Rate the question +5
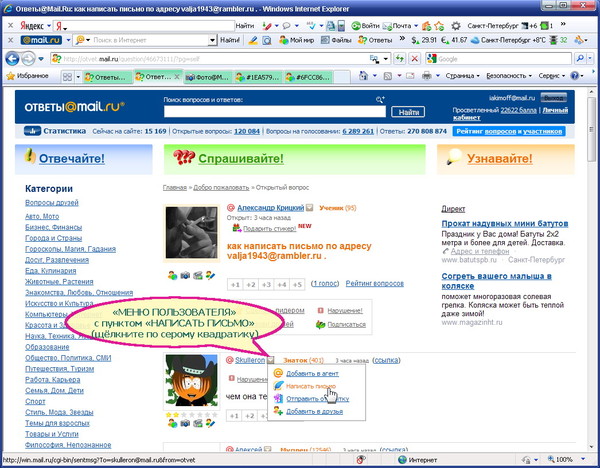 297,284
